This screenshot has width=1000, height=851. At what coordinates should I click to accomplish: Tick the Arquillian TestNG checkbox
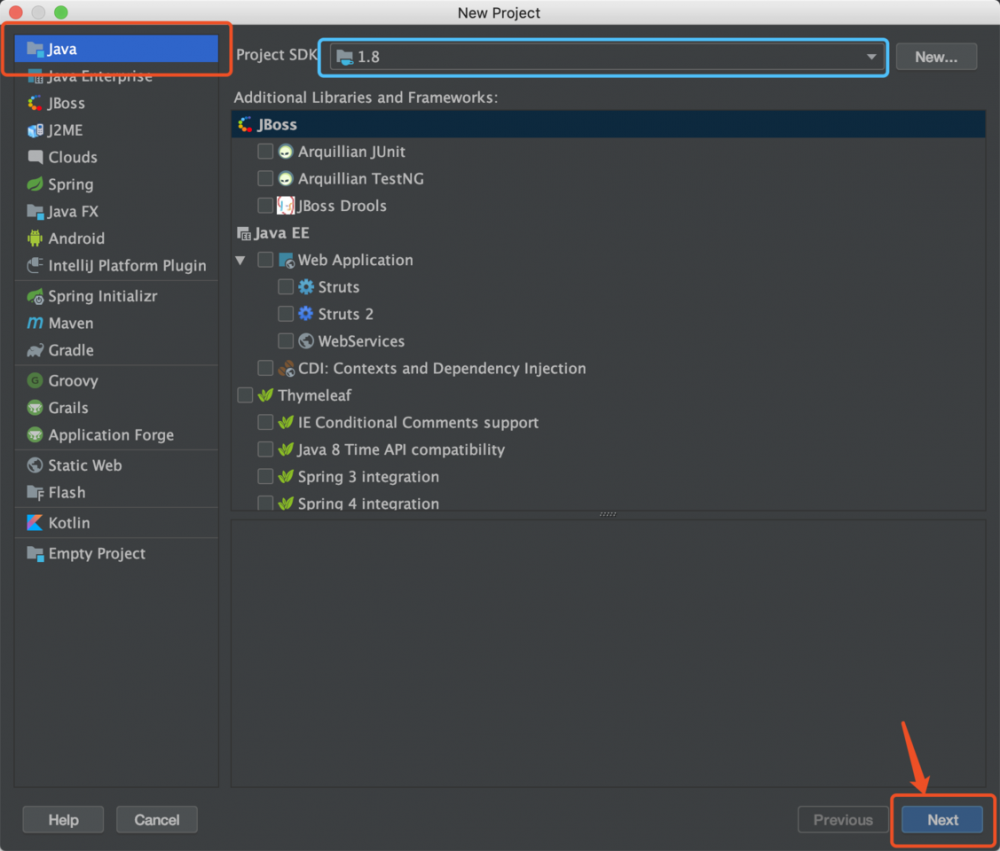coord(265,178)
